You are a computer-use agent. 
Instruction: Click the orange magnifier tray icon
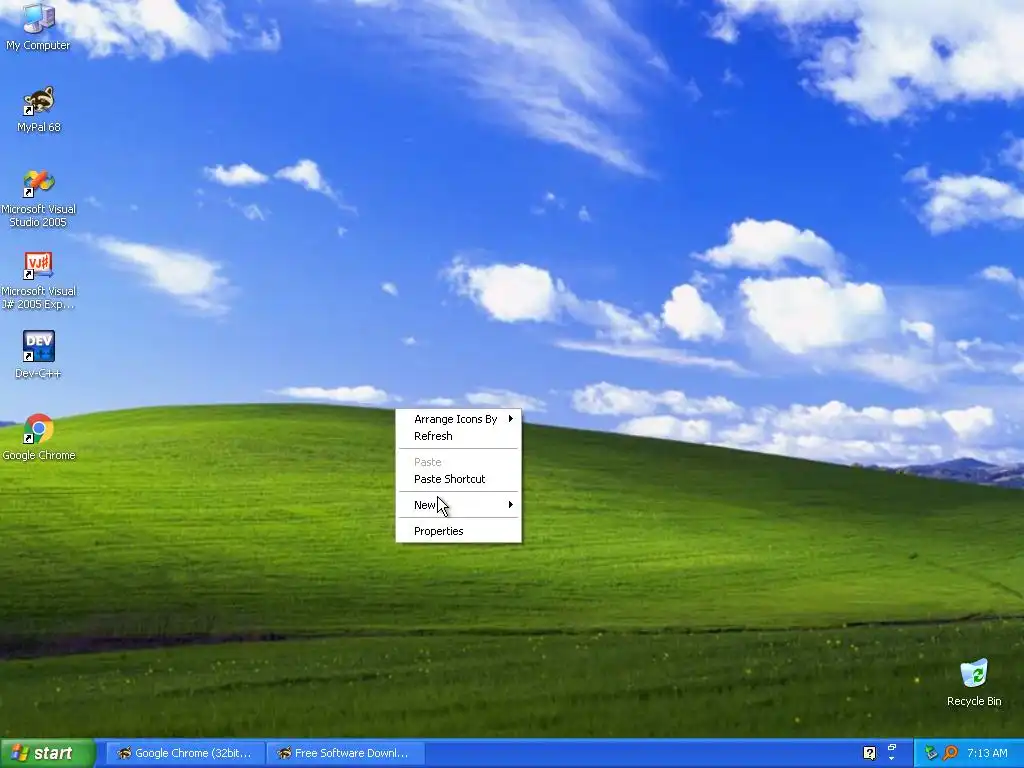tap(950, 753)
